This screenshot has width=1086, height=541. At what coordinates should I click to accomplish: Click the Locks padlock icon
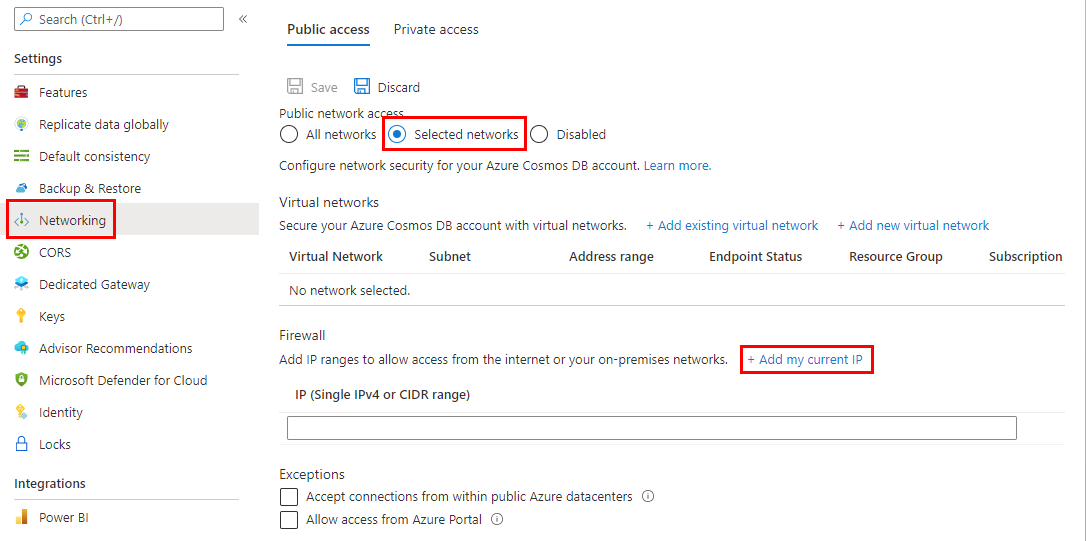(22, 444)
